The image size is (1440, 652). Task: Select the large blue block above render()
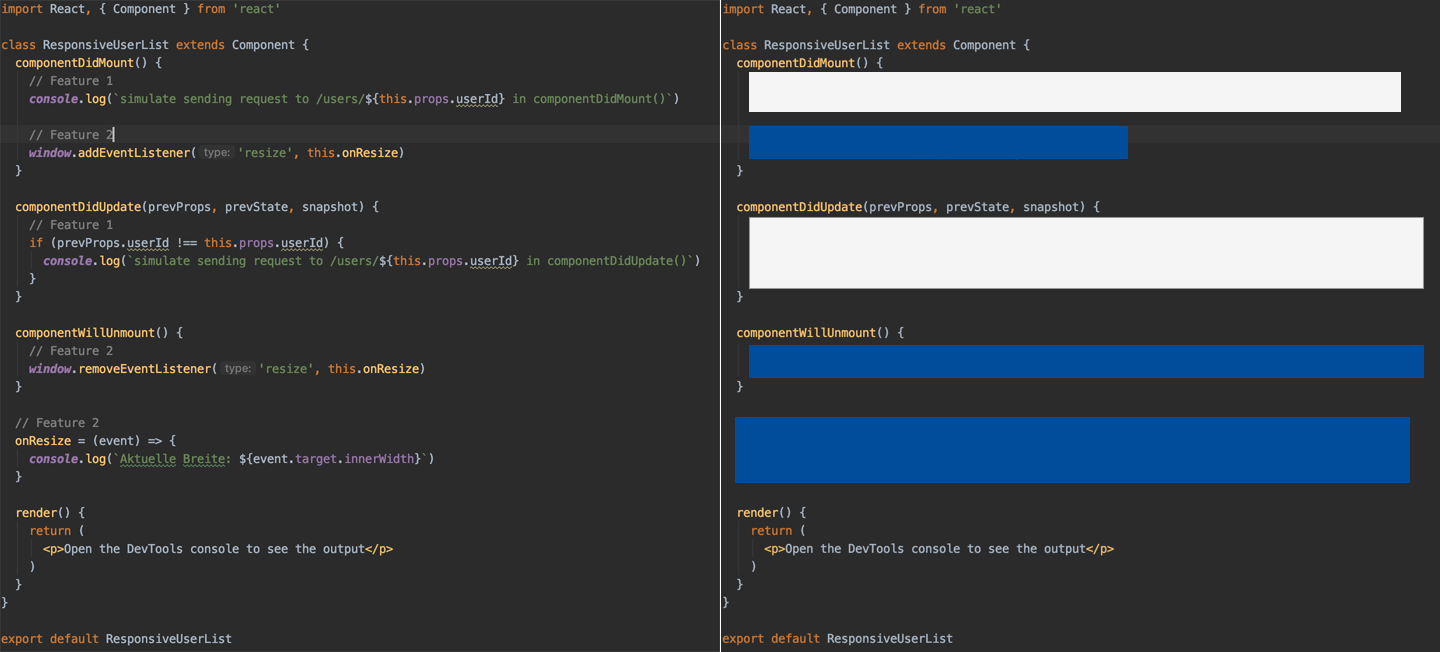click(1072, 450)
